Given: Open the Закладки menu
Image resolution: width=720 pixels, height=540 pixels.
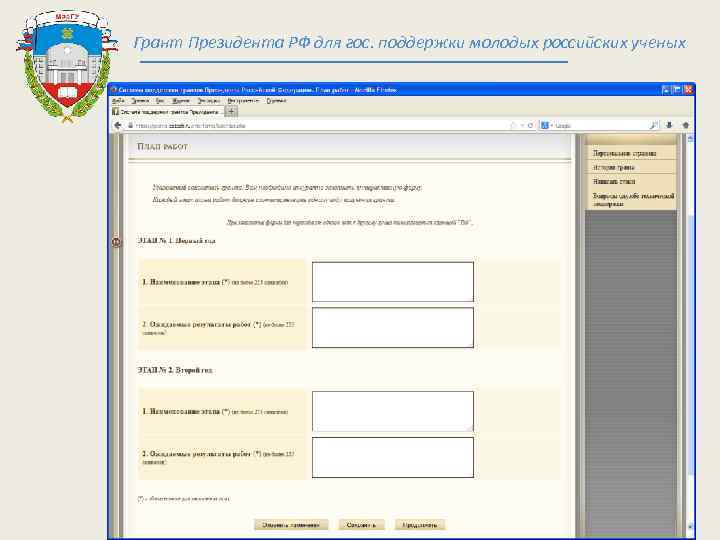Looking at the screenshot, I should tap(209, 101).
